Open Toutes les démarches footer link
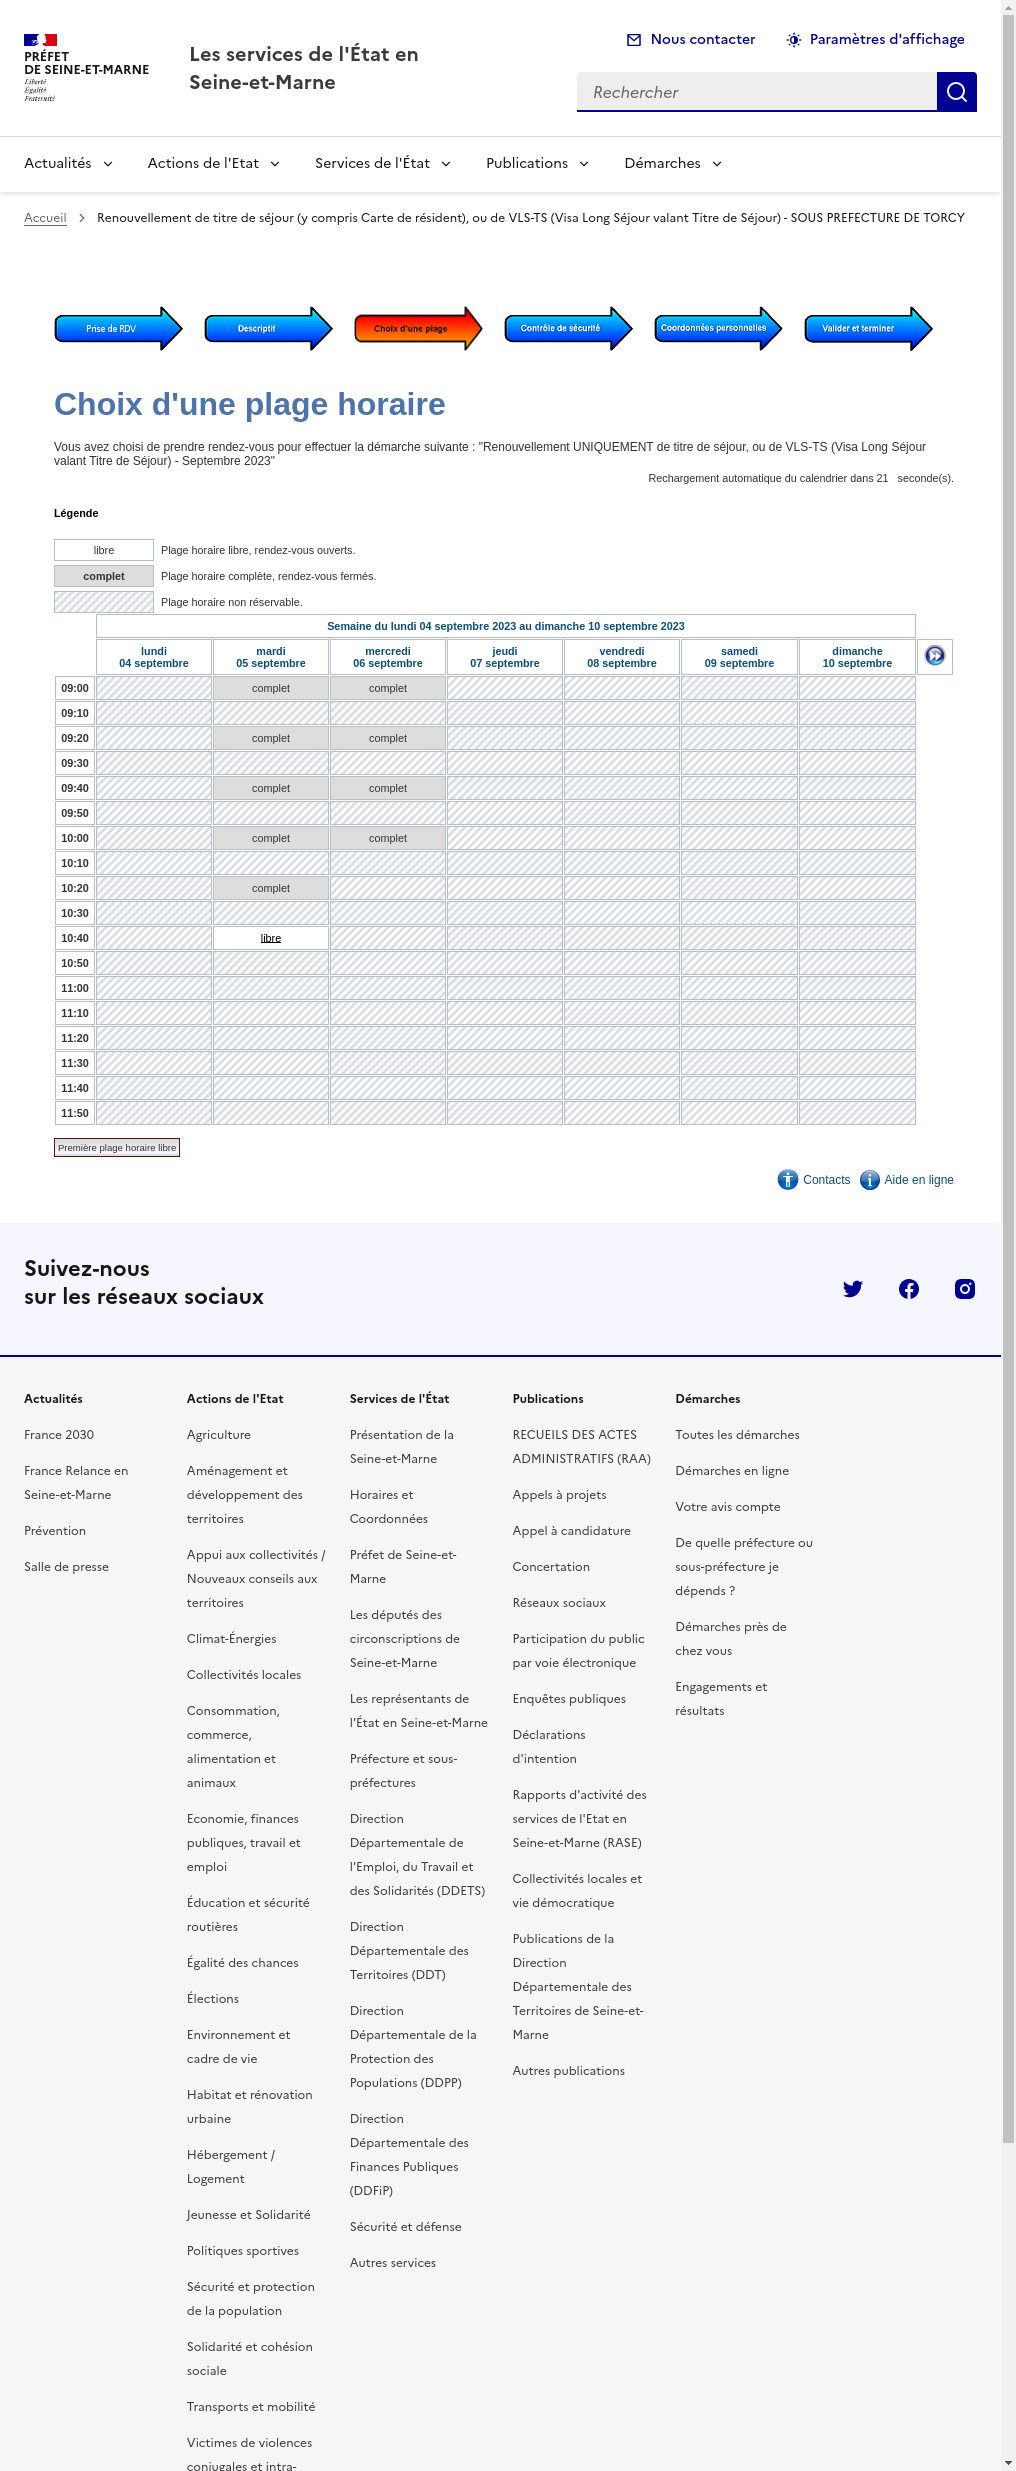This screenshot has width=1016, height=2471. click(x=738, y=1435)
